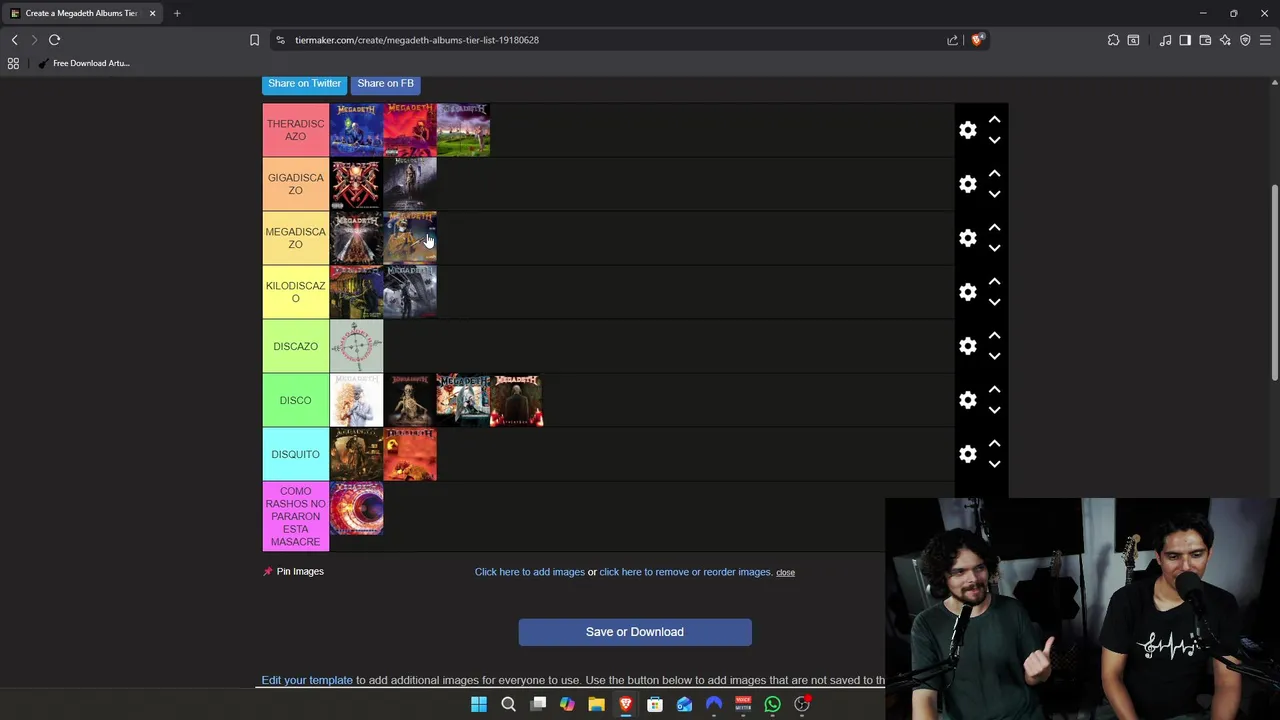
Task: Open File Explorer from taskbar
Action: click(x=596, y=704)
